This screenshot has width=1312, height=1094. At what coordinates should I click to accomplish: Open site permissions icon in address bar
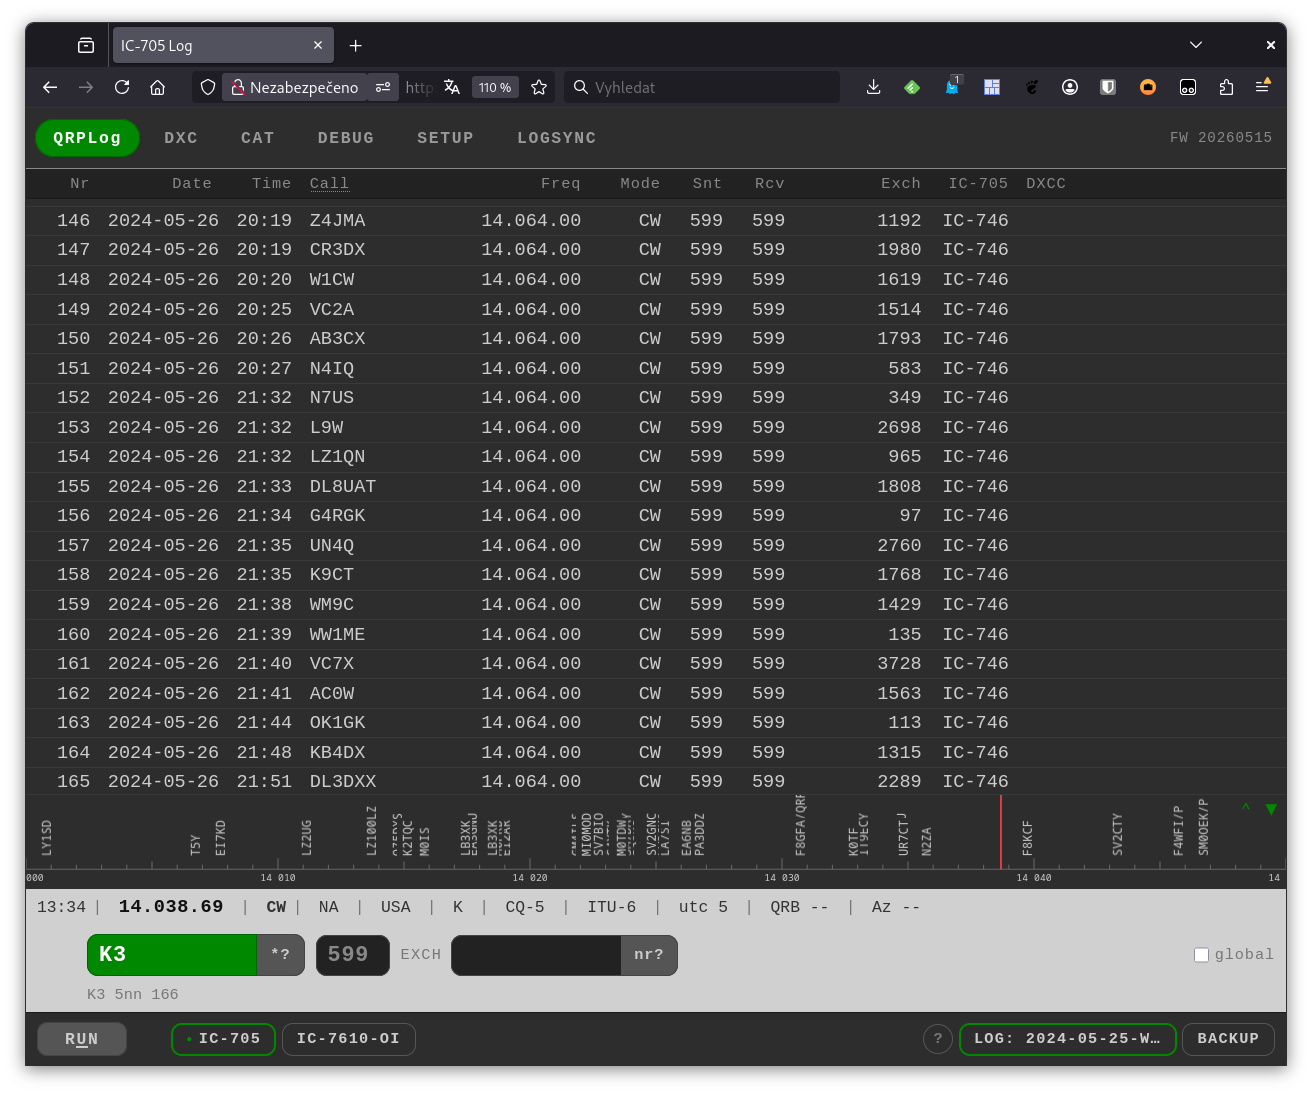[383, 88]
